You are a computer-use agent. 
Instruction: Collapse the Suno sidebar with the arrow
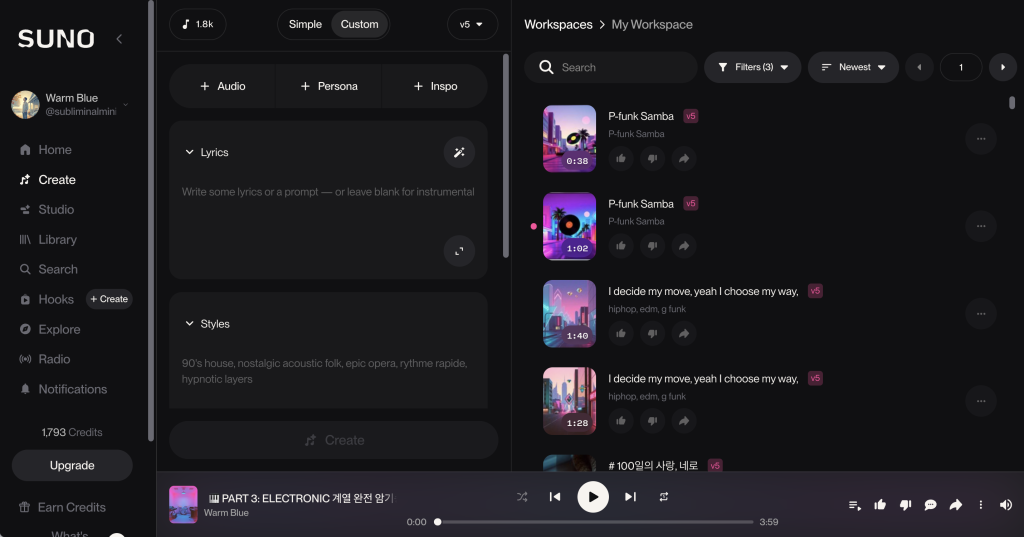click(x=119, y=39)
